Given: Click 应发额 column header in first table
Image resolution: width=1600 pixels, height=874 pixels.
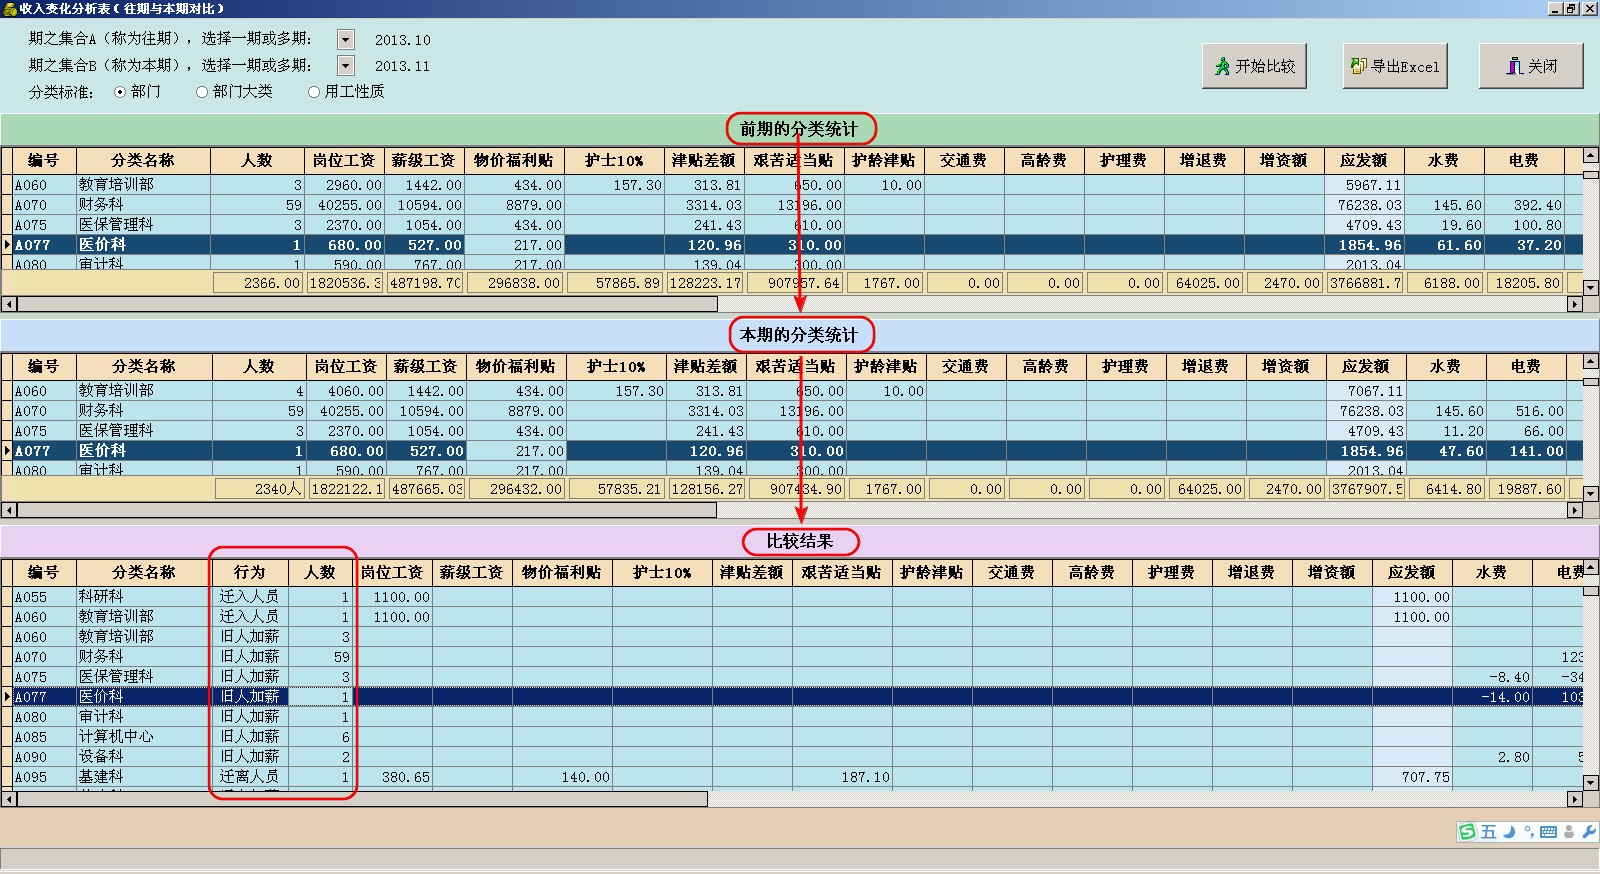Looking at the screenshot, I should tap(1363, 161).
